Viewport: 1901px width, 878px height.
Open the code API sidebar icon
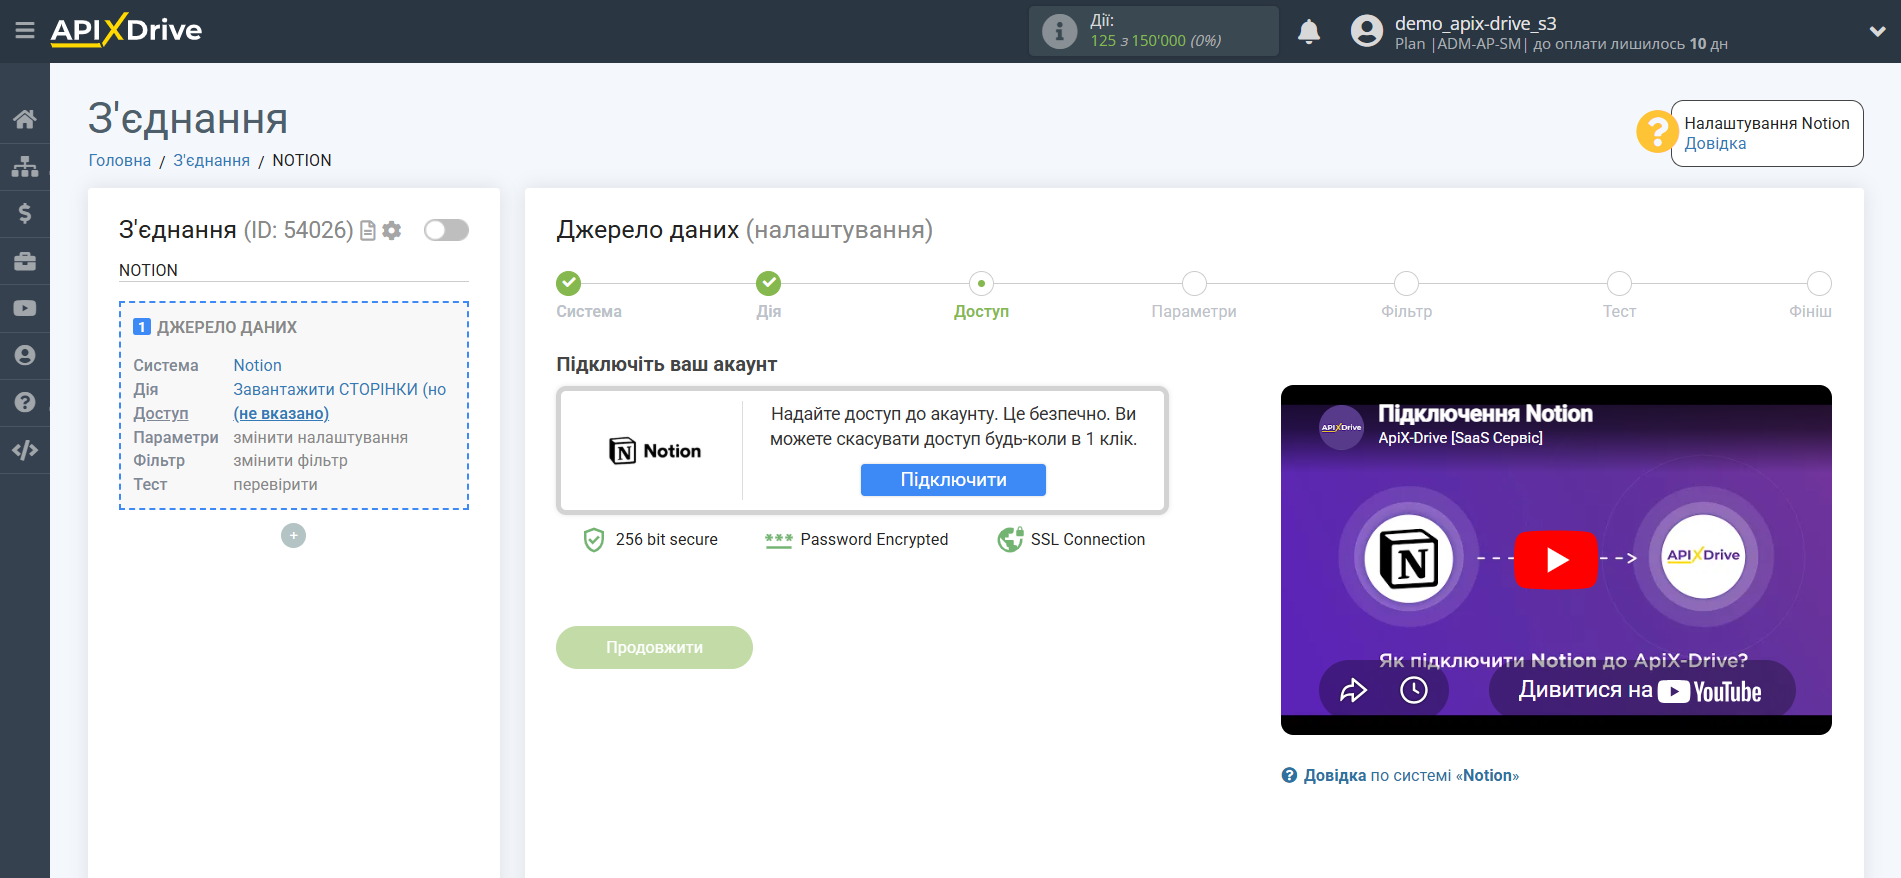[25, 450]
